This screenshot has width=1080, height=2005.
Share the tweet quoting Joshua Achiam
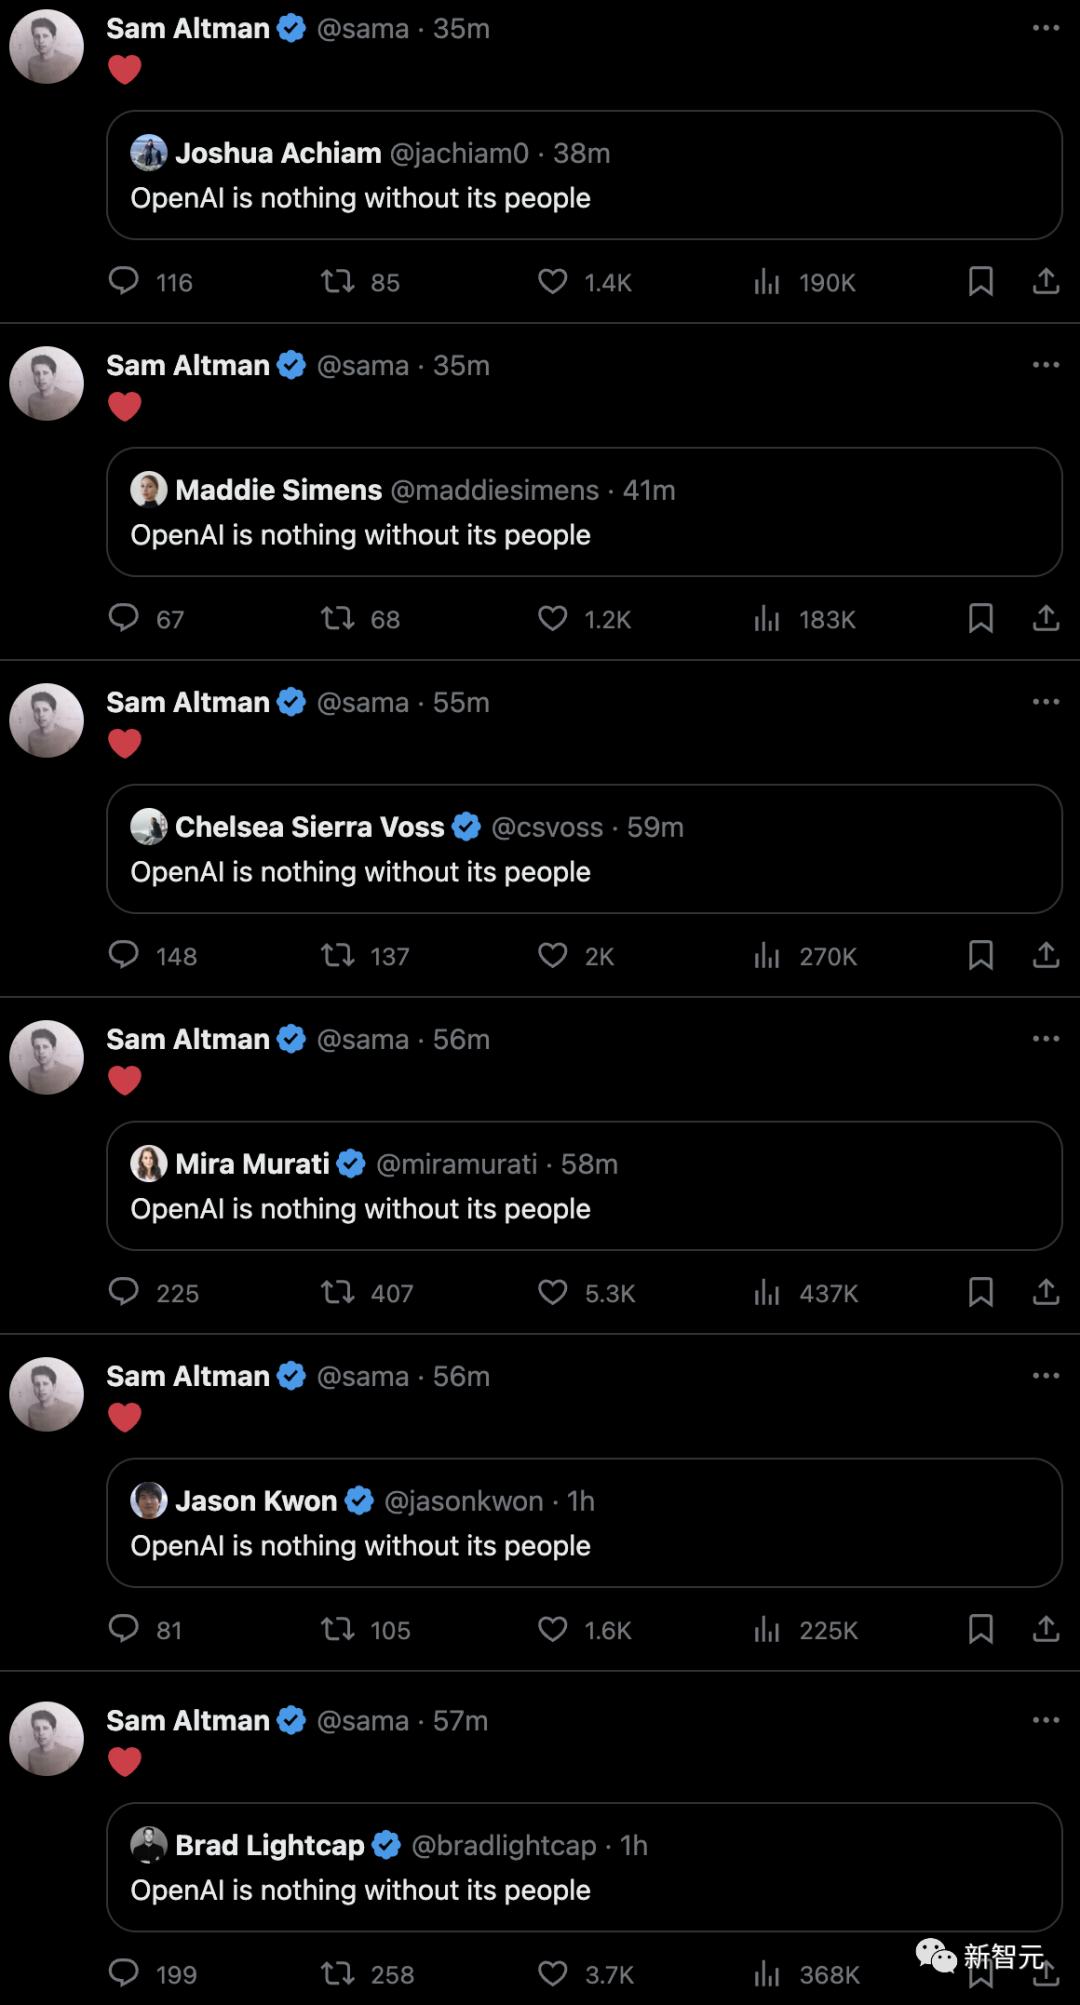[1045, 282]
